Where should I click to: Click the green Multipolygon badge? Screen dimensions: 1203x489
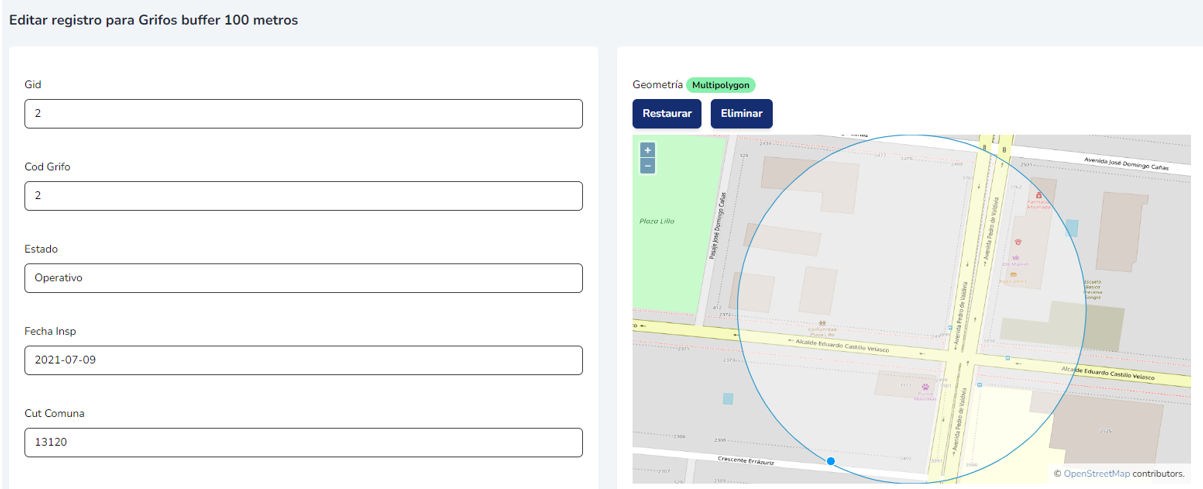coord(721,85)
